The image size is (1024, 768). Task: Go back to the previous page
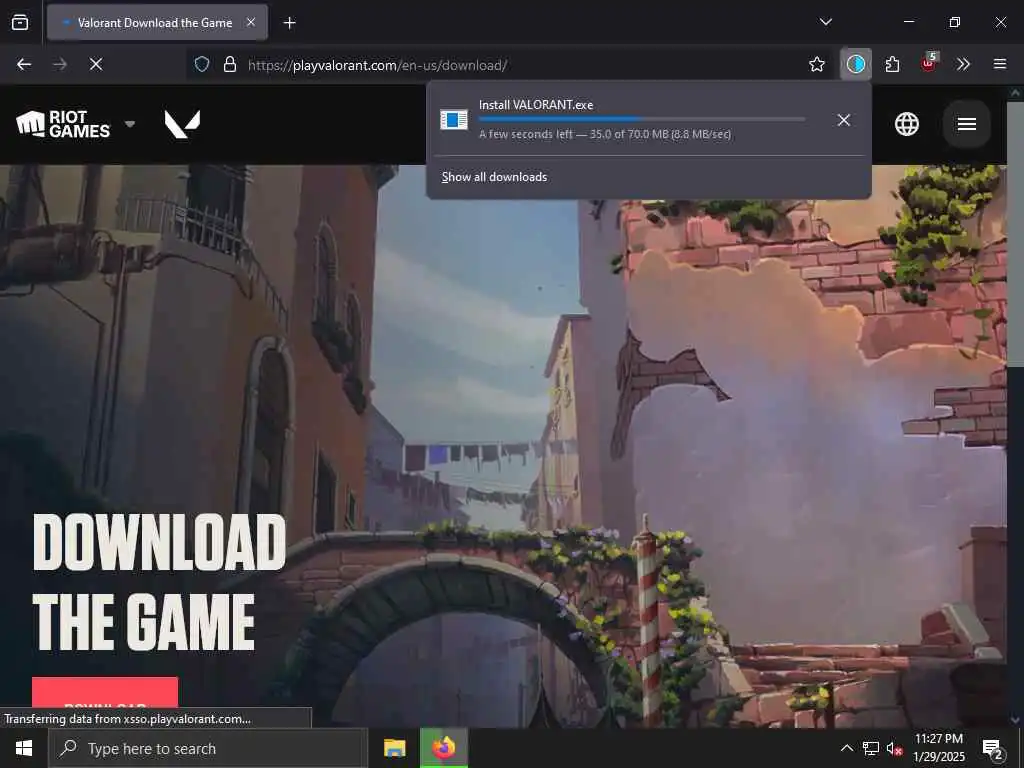24,64
